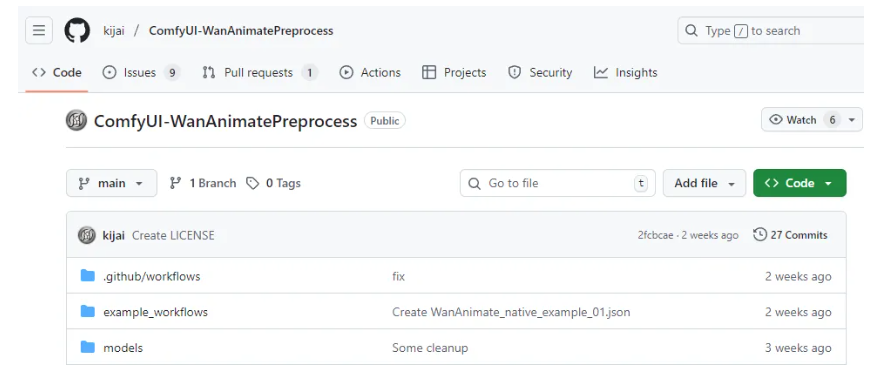The width and height of the screenshot is (871, 388).
Task: View the 27 Commits history
Action: pos(790,235)
